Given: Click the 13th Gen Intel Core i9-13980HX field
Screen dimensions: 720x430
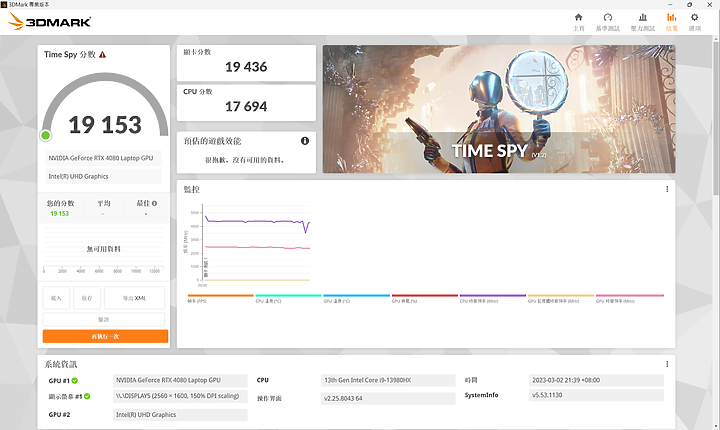Looking at the screenshot, I should pyautogui.click(x=388, y=380).
